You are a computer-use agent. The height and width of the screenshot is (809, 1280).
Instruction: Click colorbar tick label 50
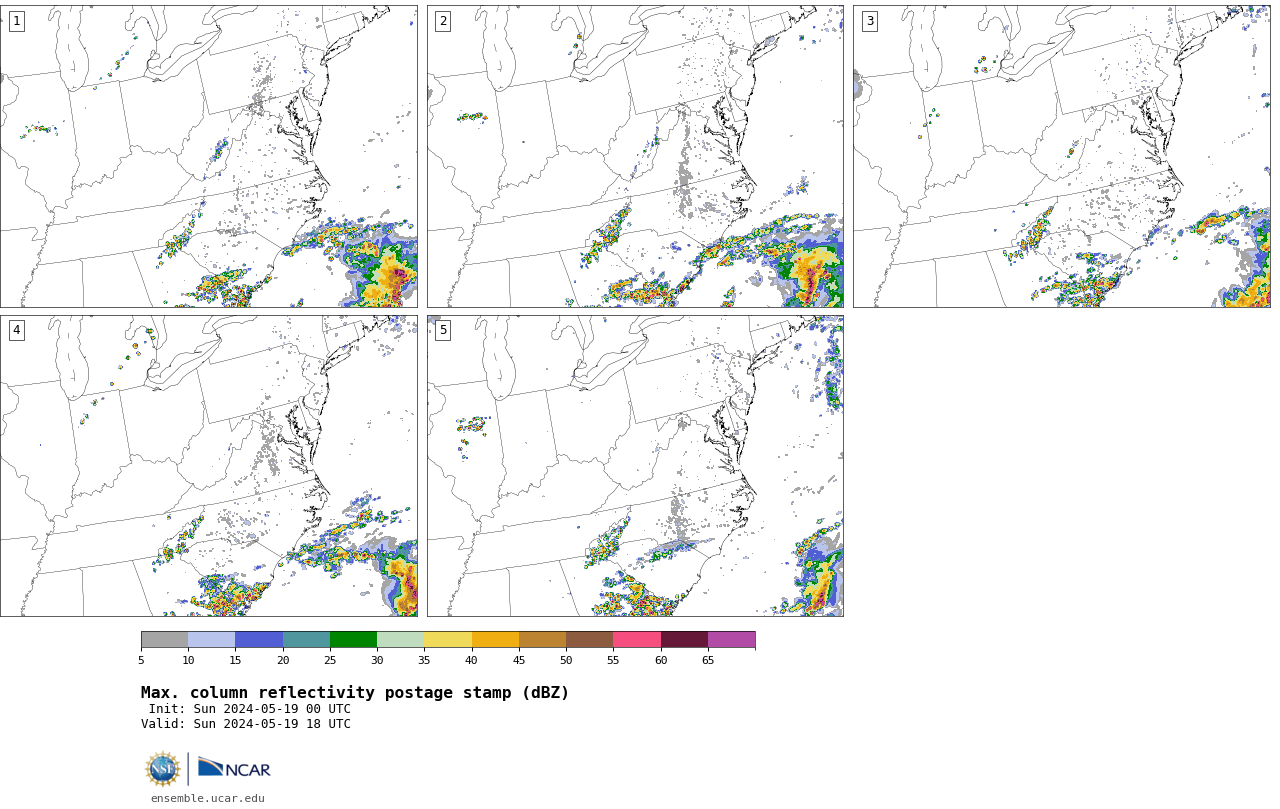566,660
